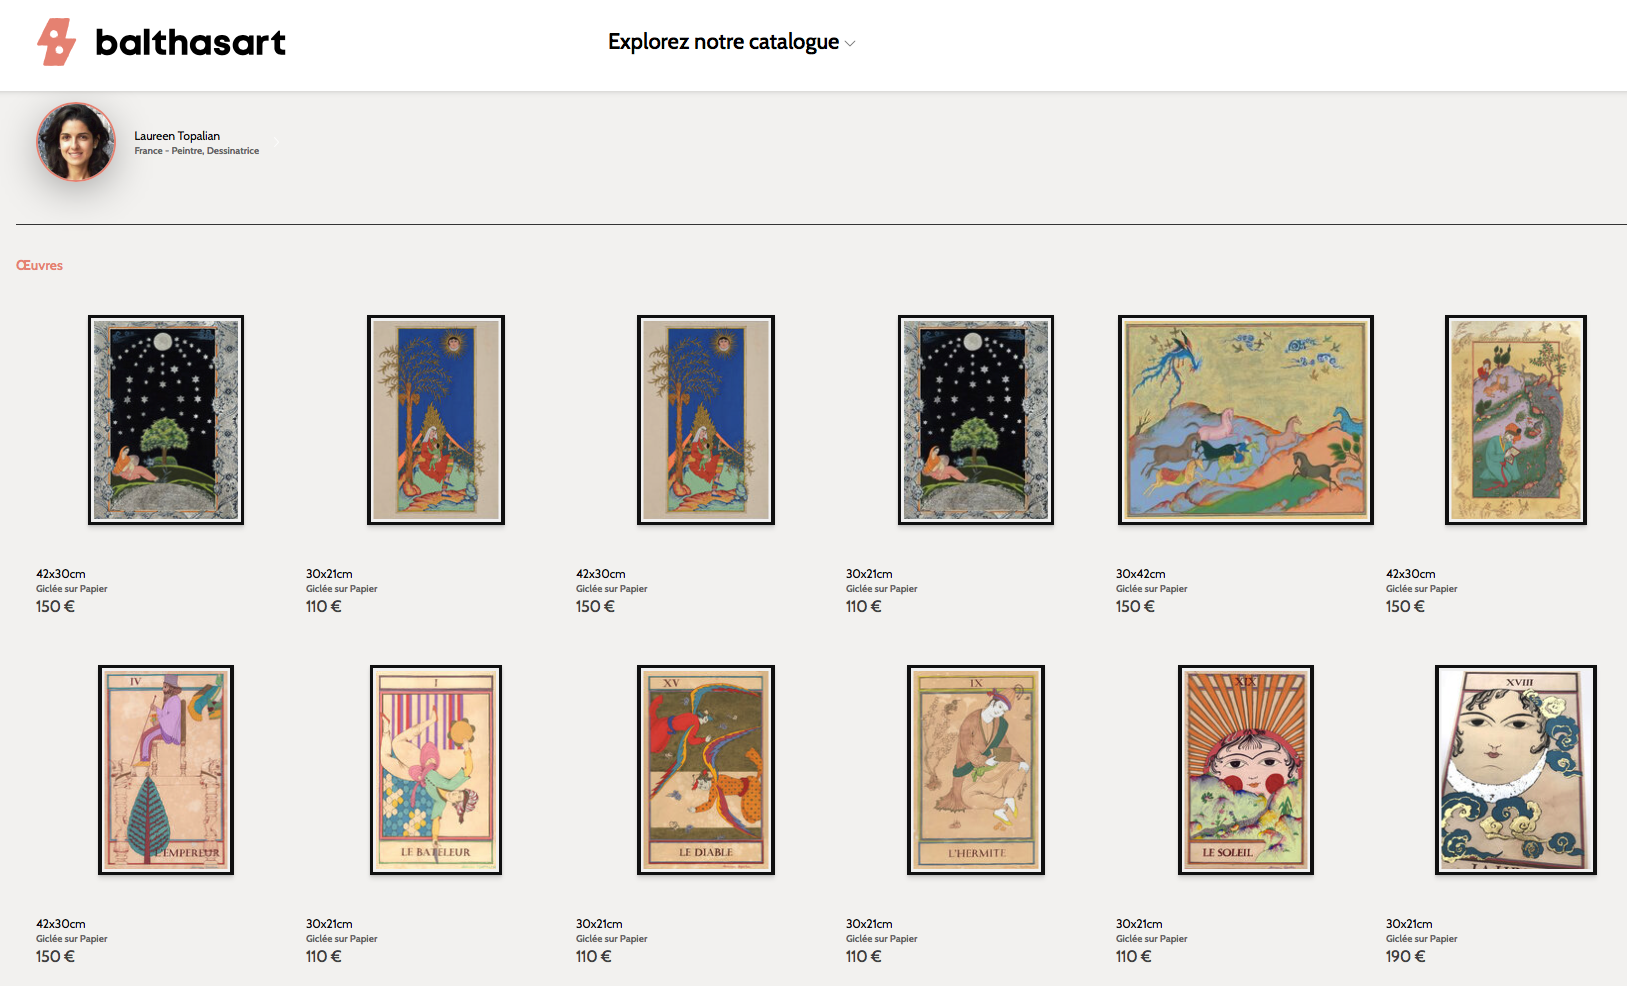Click the artist name Laureen Topalian

[x=177, y=136]
